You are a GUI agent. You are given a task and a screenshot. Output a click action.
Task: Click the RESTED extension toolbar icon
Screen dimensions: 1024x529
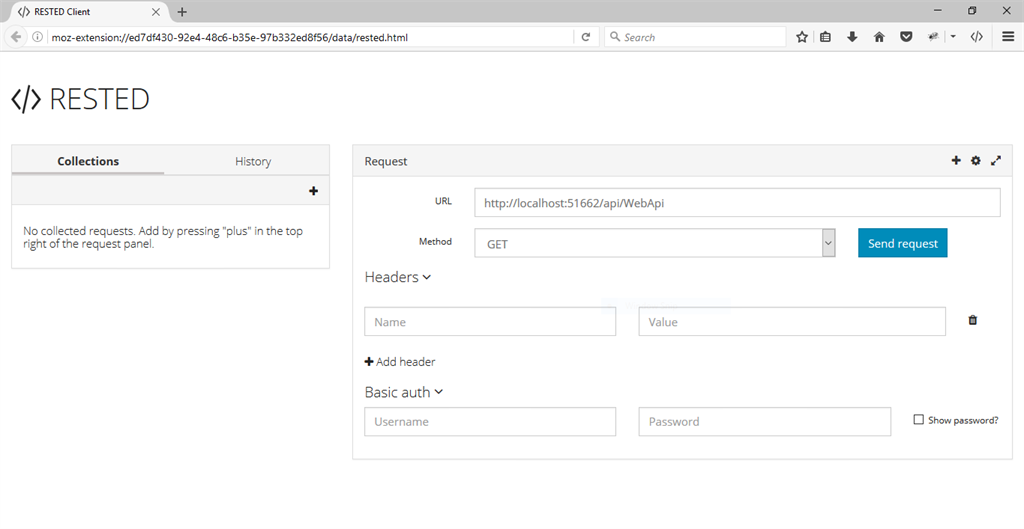(977, 37)
